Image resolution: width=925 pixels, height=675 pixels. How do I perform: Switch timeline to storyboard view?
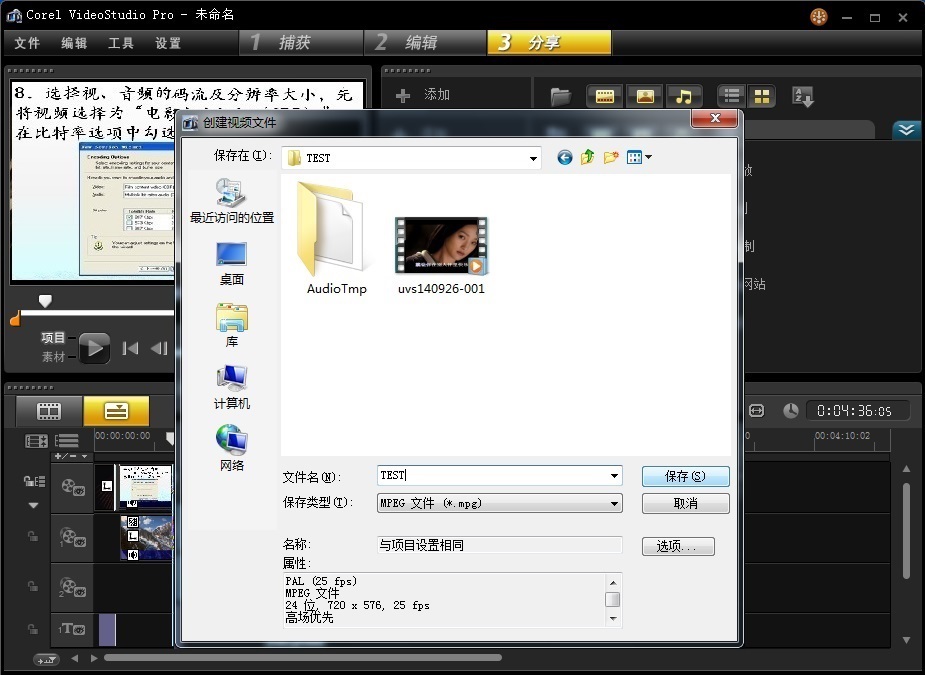49,410
